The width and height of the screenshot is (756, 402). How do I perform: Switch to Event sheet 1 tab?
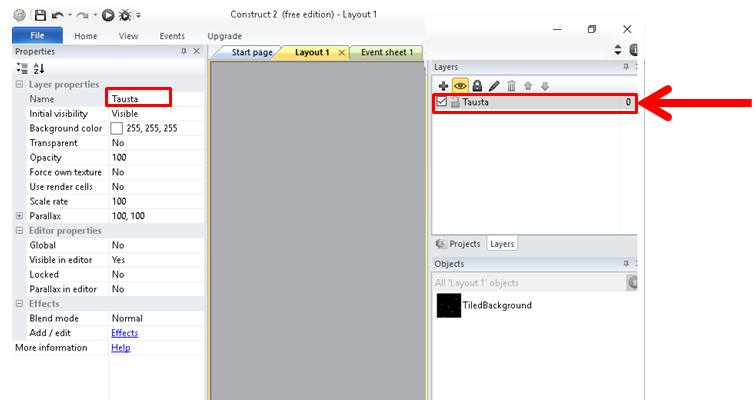click(386, 52)
